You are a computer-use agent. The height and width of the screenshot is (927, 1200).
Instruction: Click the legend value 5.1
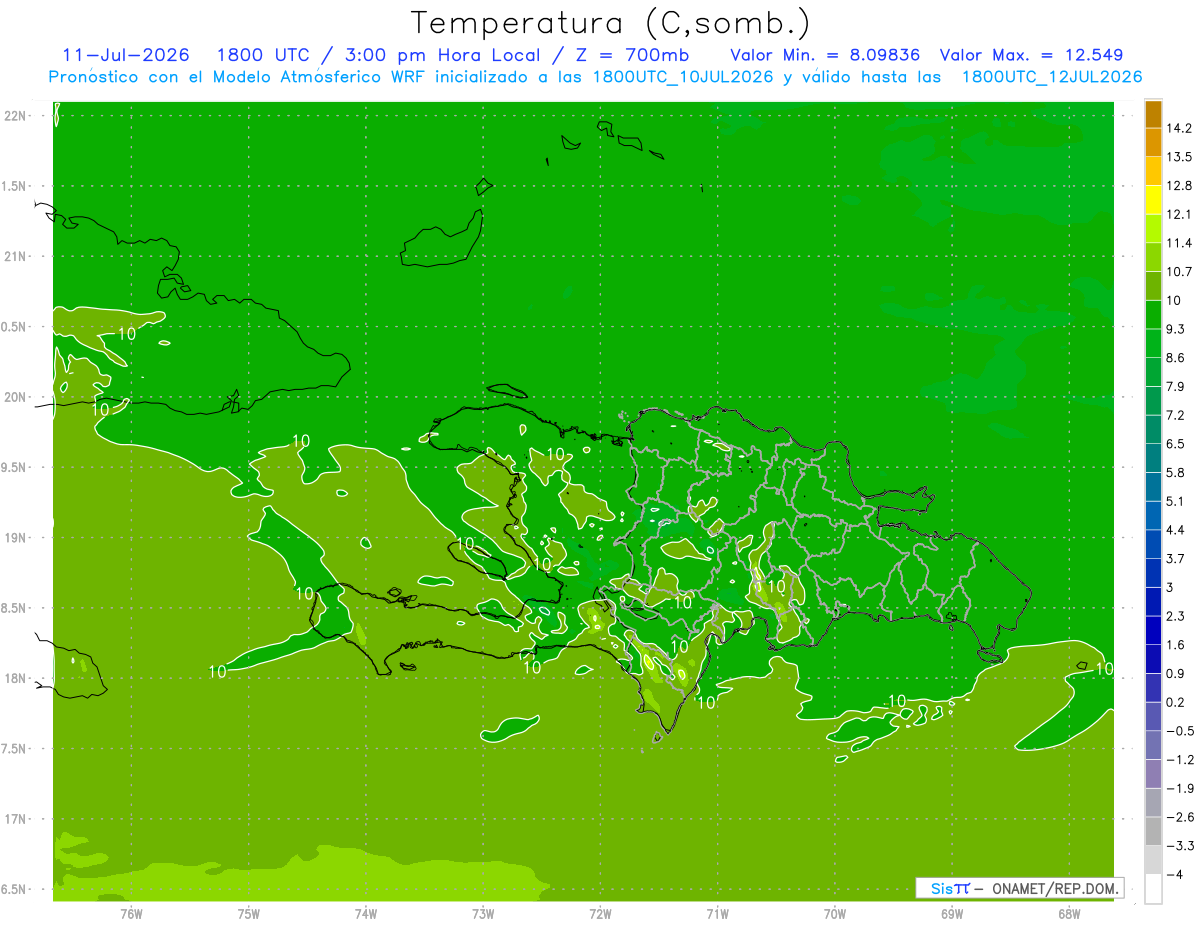pyautogui.click(x=1177, y=501)
